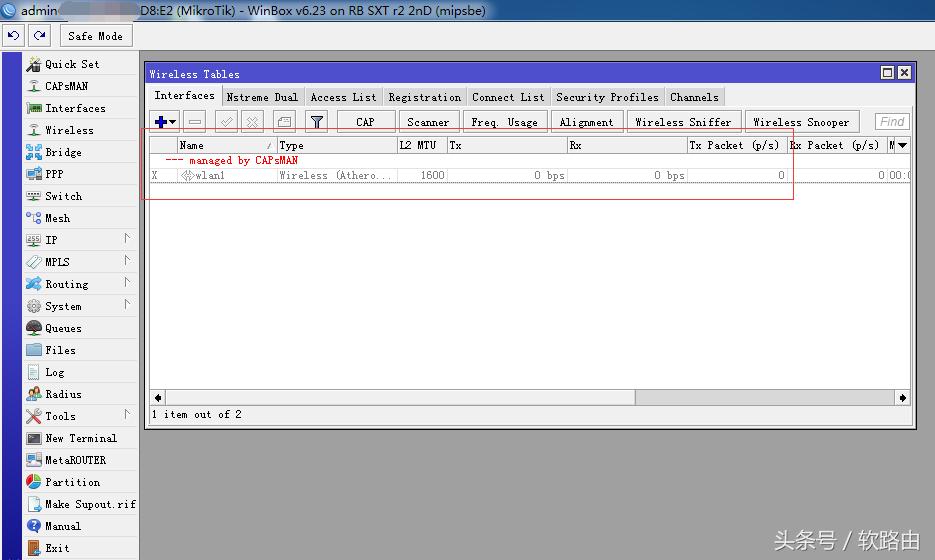
Task: Open the Queues section
Action: point(63,328)
